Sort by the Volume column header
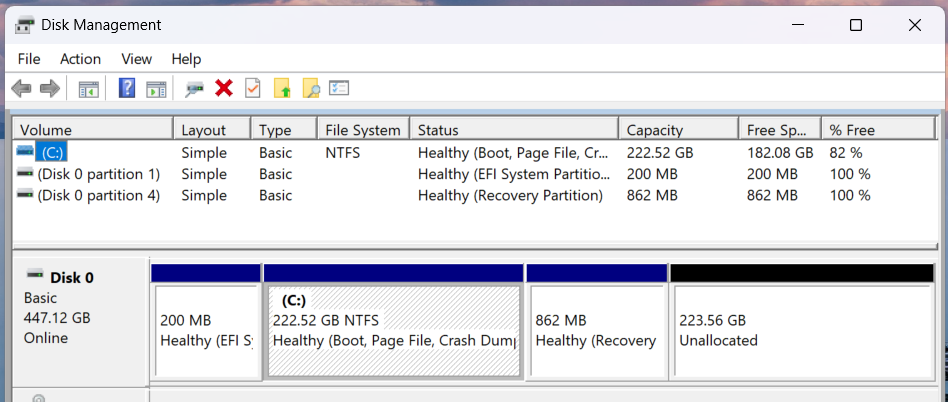Image resolution: width=948 pixels, height=402 pixels. click(x=94, y=130)
